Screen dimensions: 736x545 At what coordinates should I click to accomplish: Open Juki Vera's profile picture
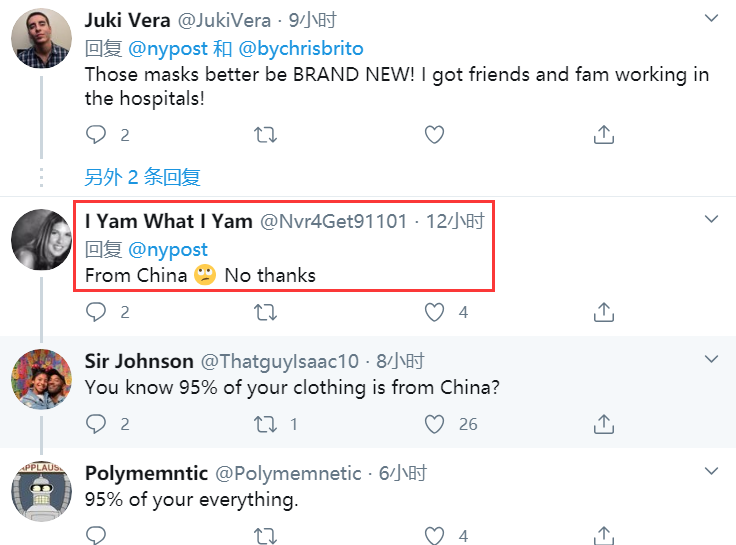click(41, 40)
